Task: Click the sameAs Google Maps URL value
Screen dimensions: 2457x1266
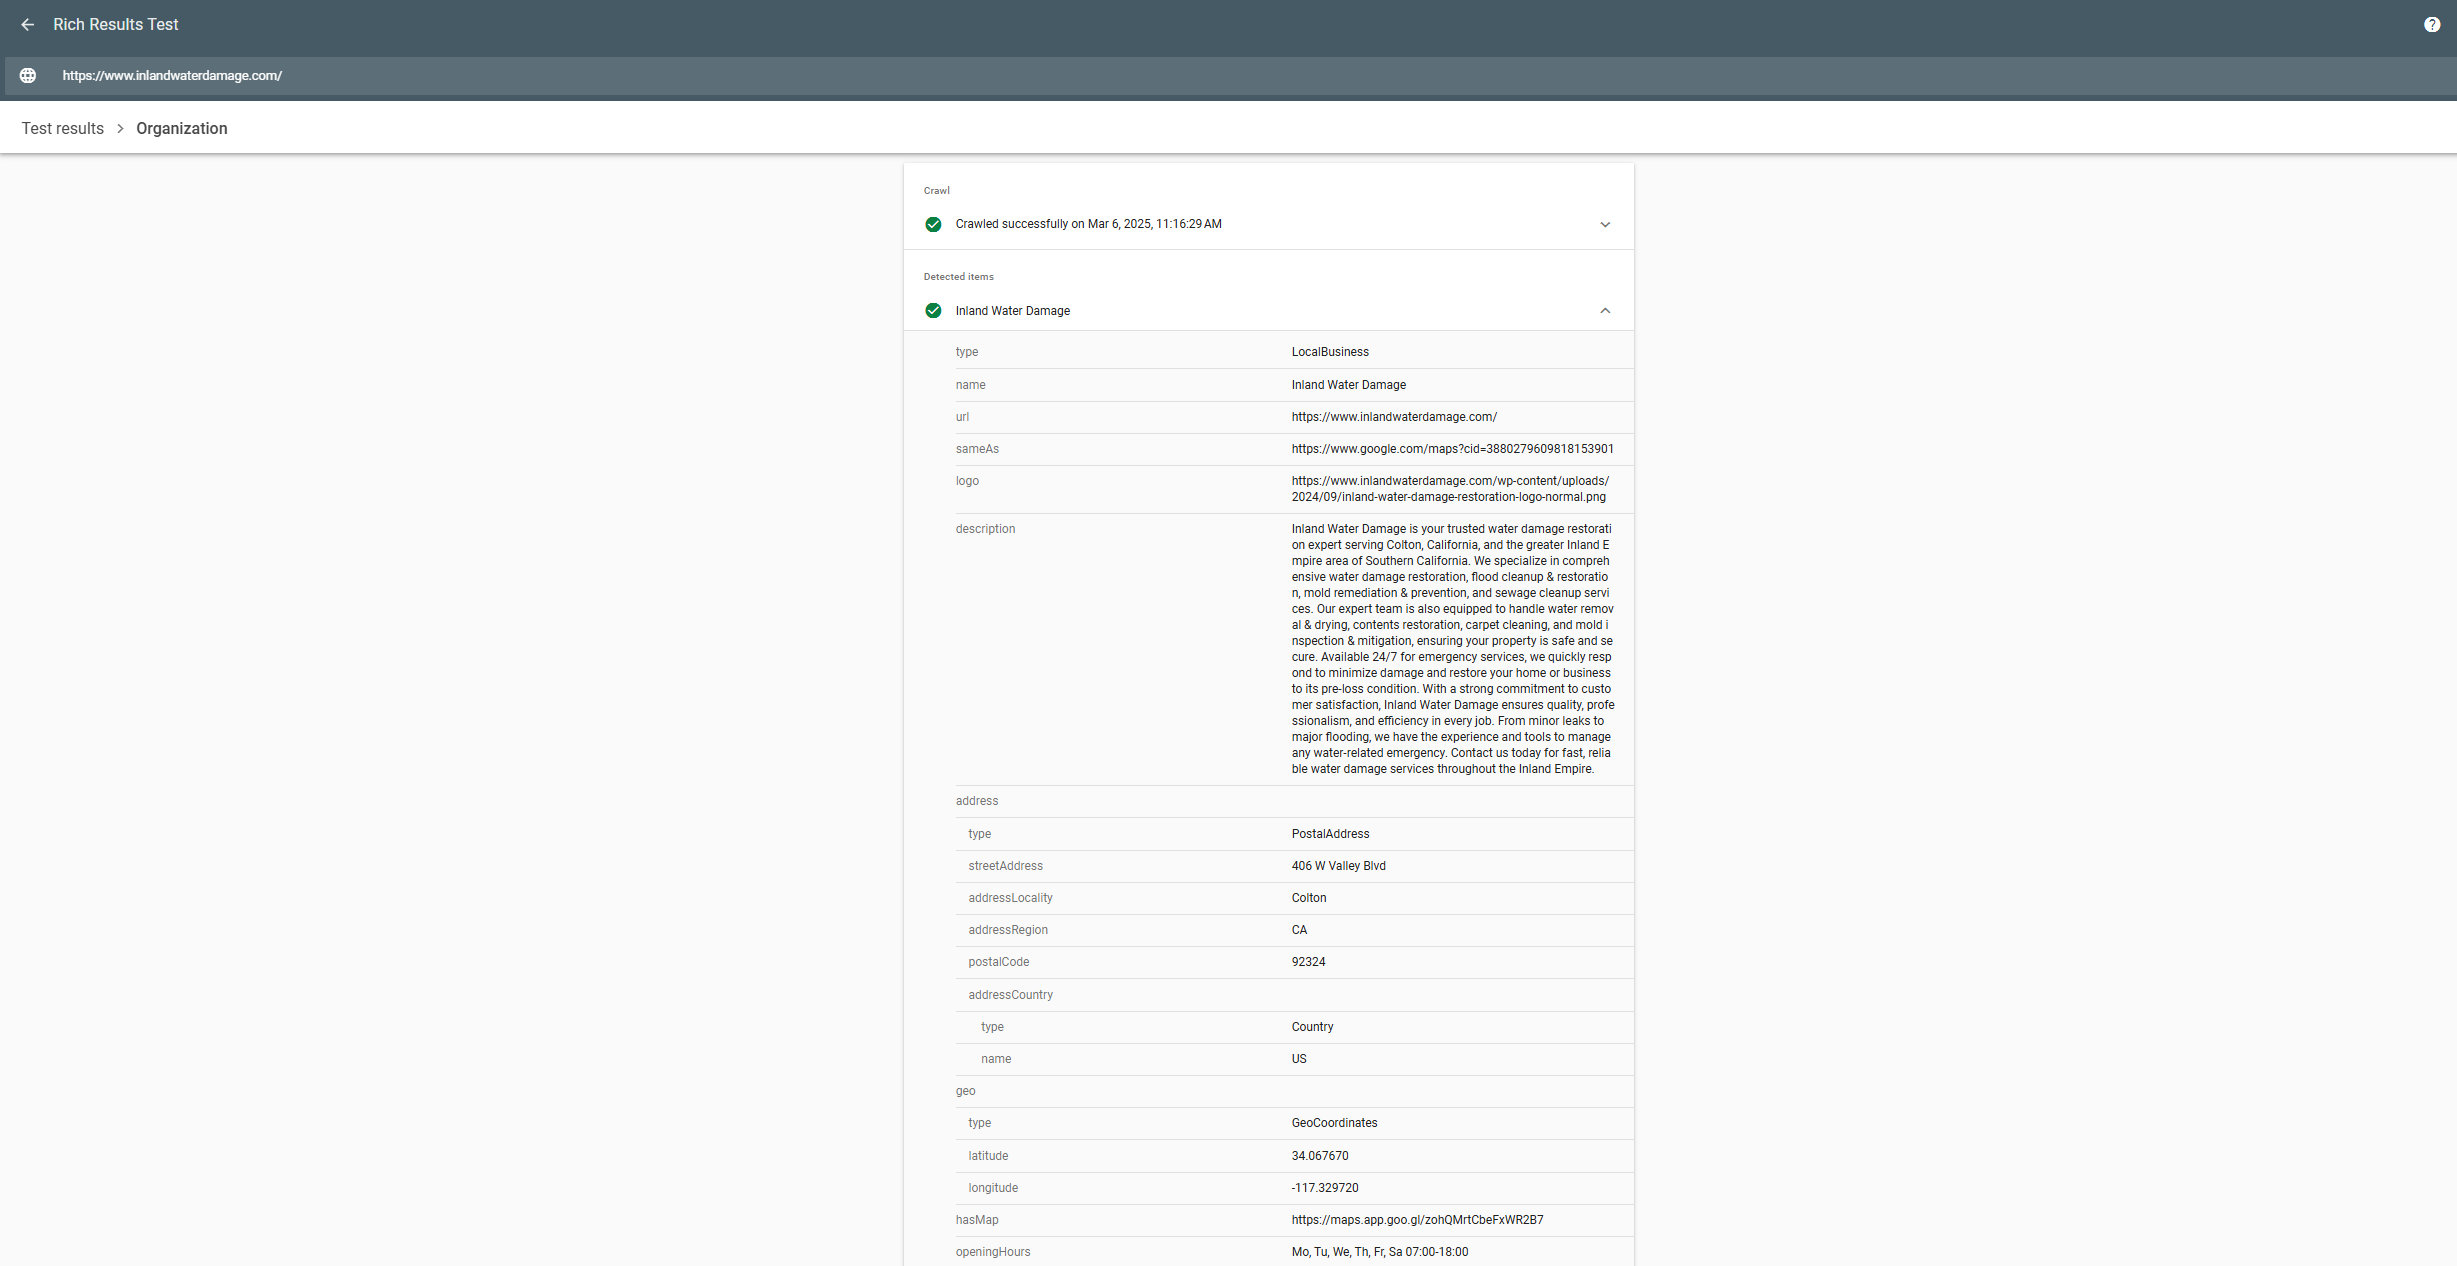Action: [1452, 449]
